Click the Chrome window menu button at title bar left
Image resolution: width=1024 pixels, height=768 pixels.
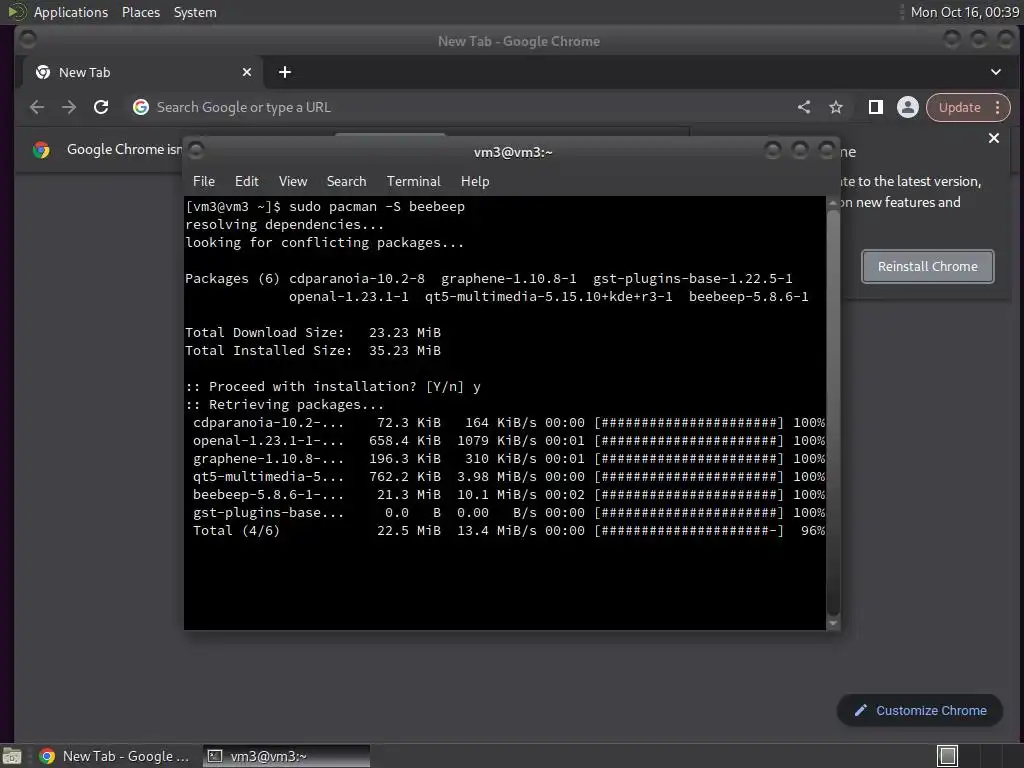tap(27, 40)
